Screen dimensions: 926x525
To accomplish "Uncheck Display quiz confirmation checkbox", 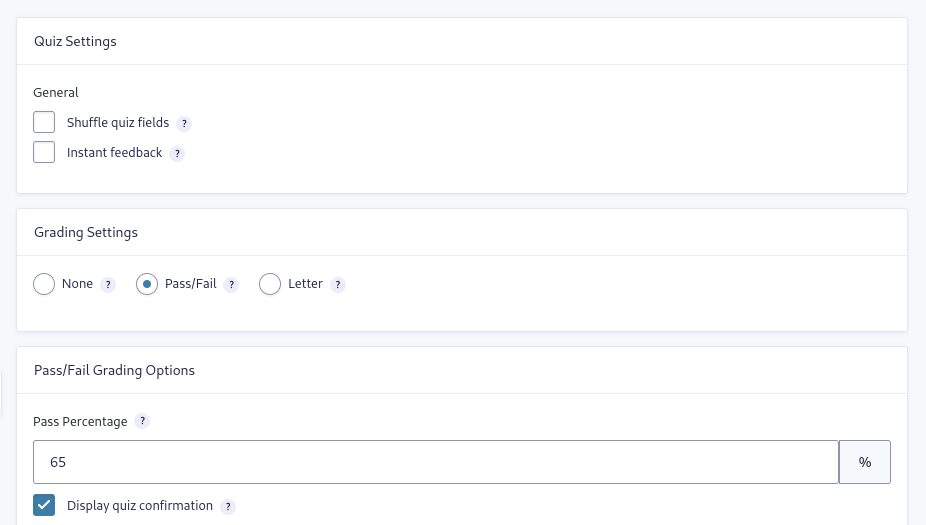I will [x=44, y=505].
